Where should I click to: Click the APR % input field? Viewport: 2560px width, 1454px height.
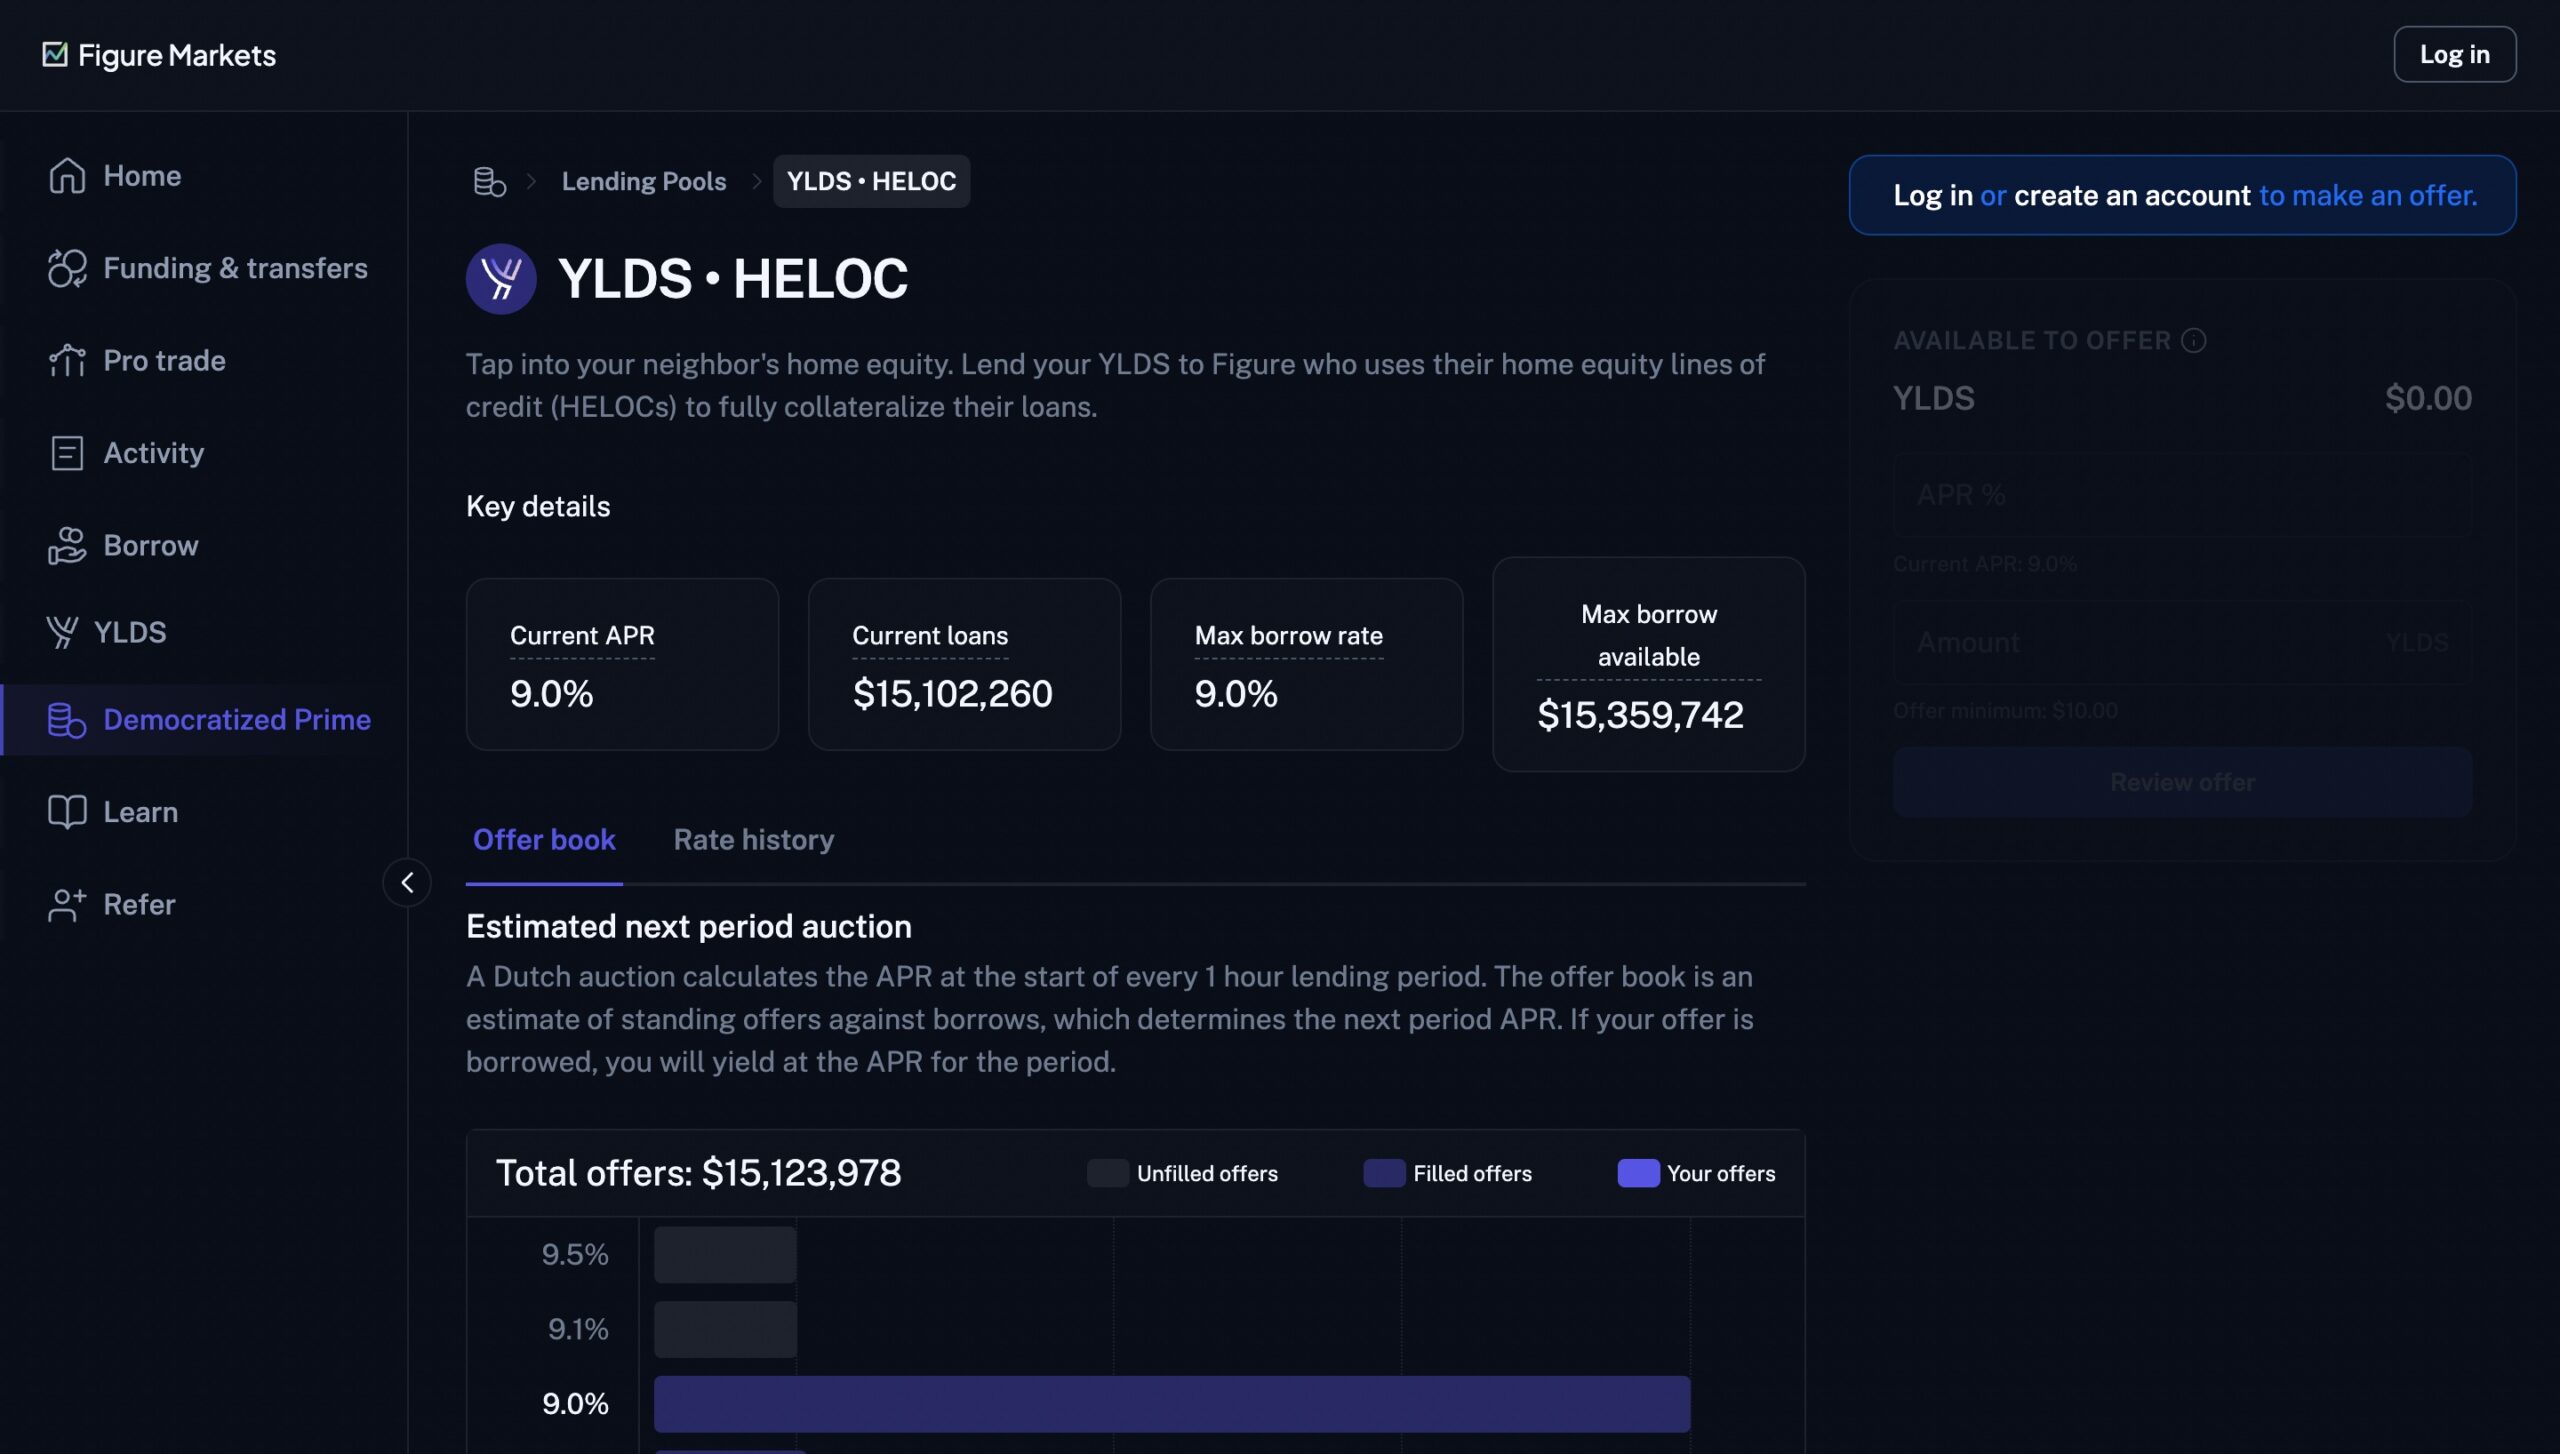click(x=2182, y=495)
